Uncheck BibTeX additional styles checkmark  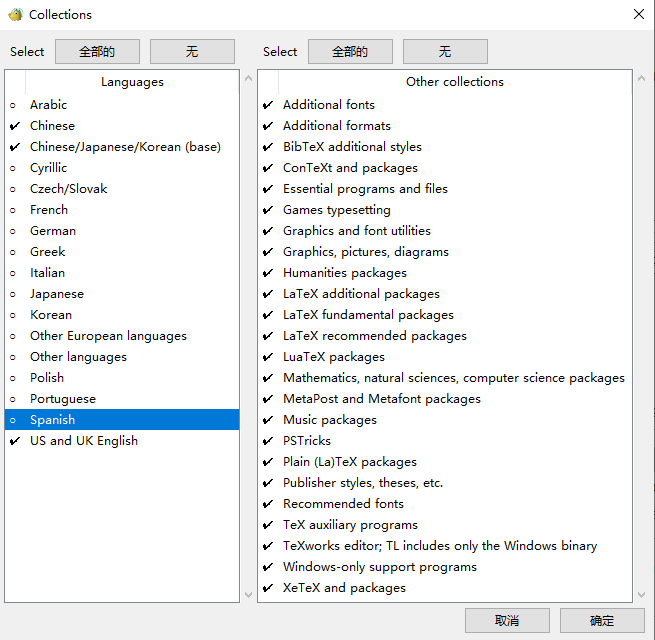(268, 147)
